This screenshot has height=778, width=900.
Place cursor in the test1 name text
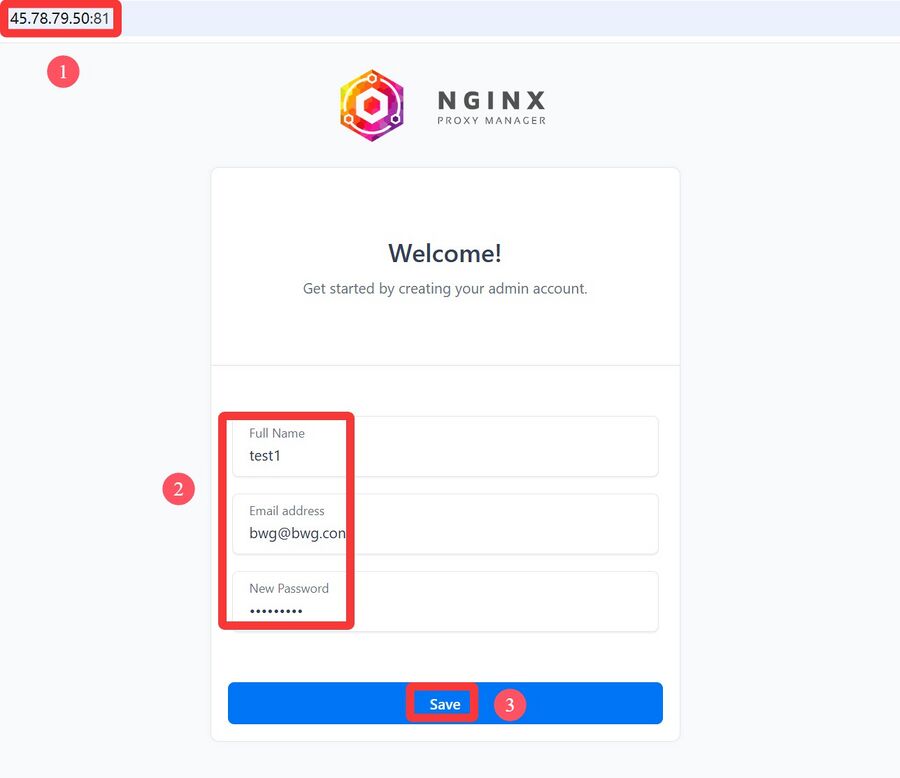point(265,456)
